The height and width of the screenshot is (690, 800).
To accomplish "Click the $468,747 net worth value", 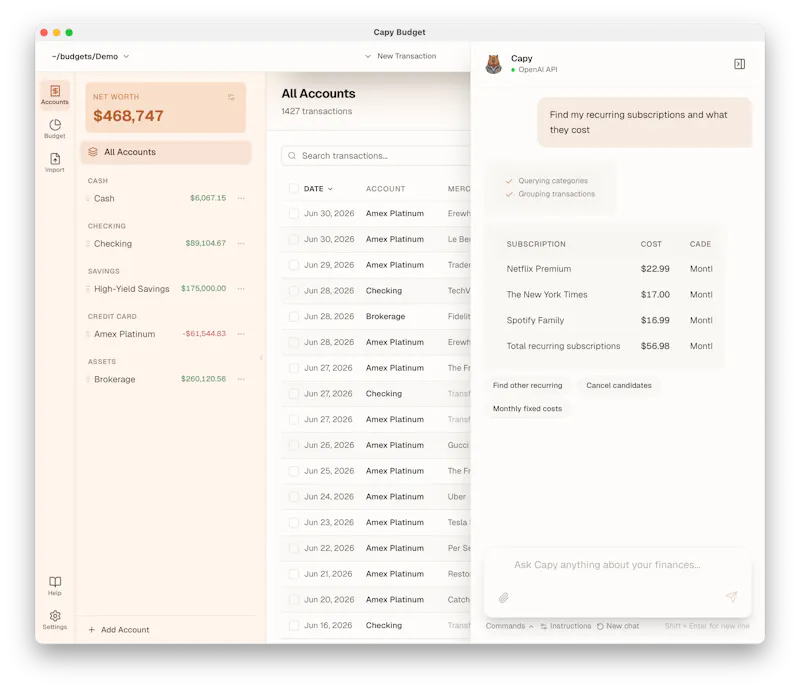I will [x=128, y=116].
